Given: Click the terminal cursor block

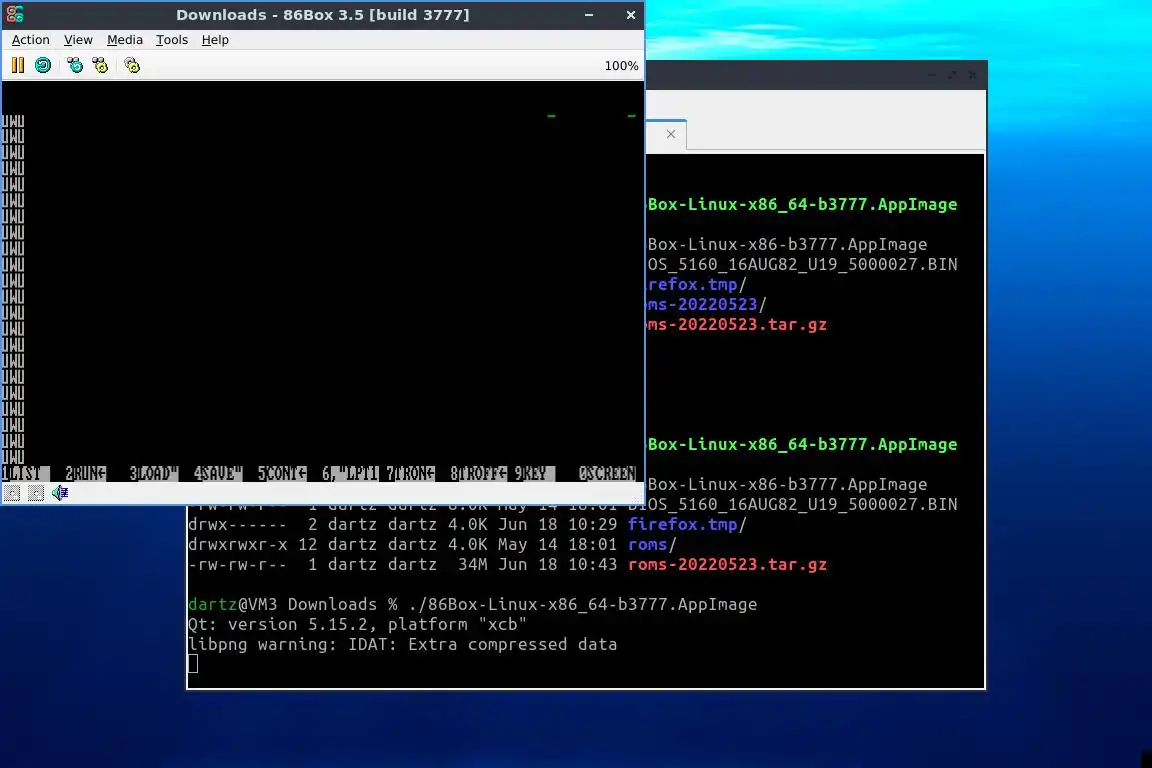Looking at the screenshot, I should pos(193,664).
